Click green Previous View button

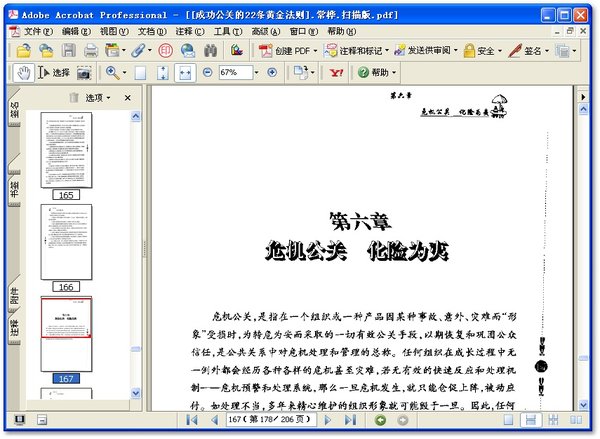pos(380,420)
